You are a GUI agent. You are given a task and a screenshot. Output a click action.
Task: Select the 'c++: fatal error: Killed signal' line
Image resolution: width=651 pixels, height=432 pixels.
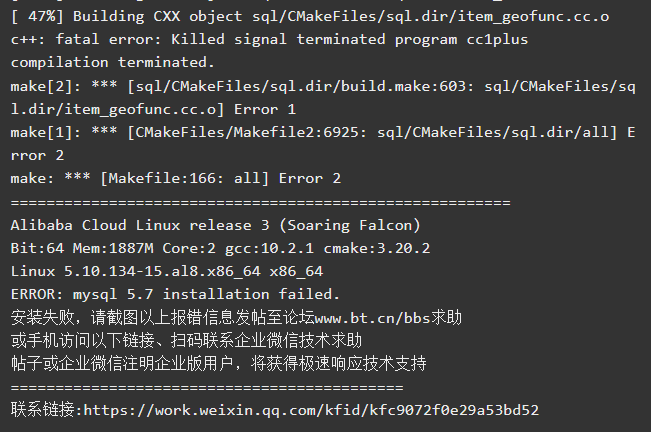coord(269,39)
